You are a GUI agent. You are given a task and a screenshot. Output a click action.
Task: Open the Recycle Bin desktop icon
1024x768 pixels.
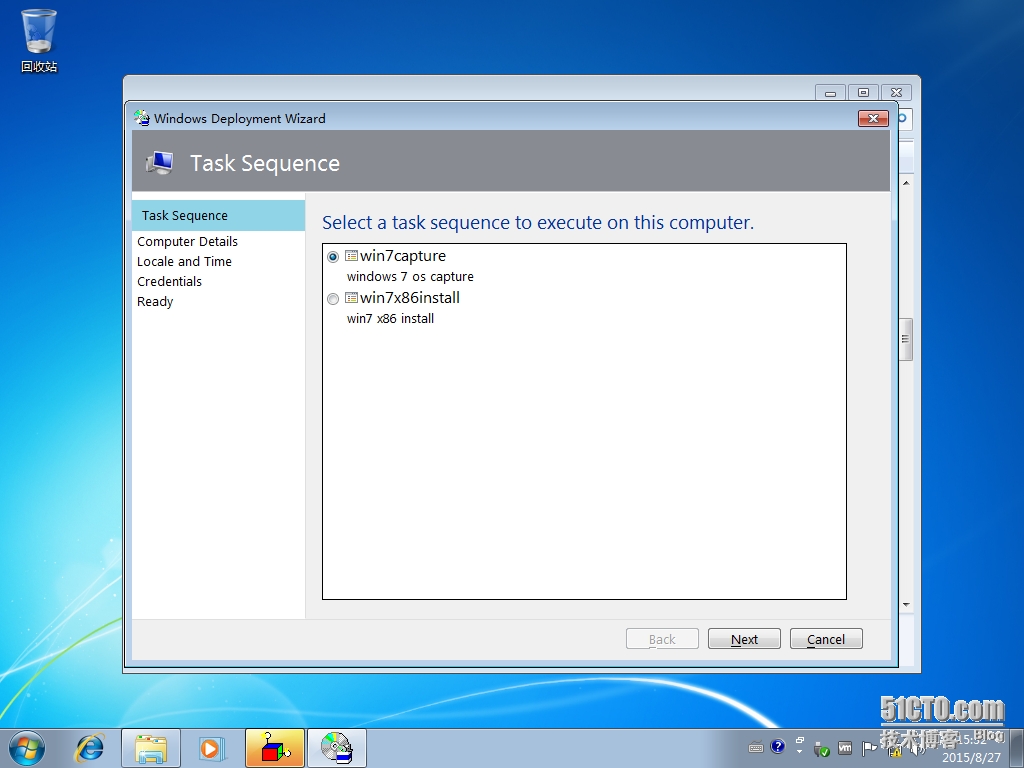tap(39, 40)
